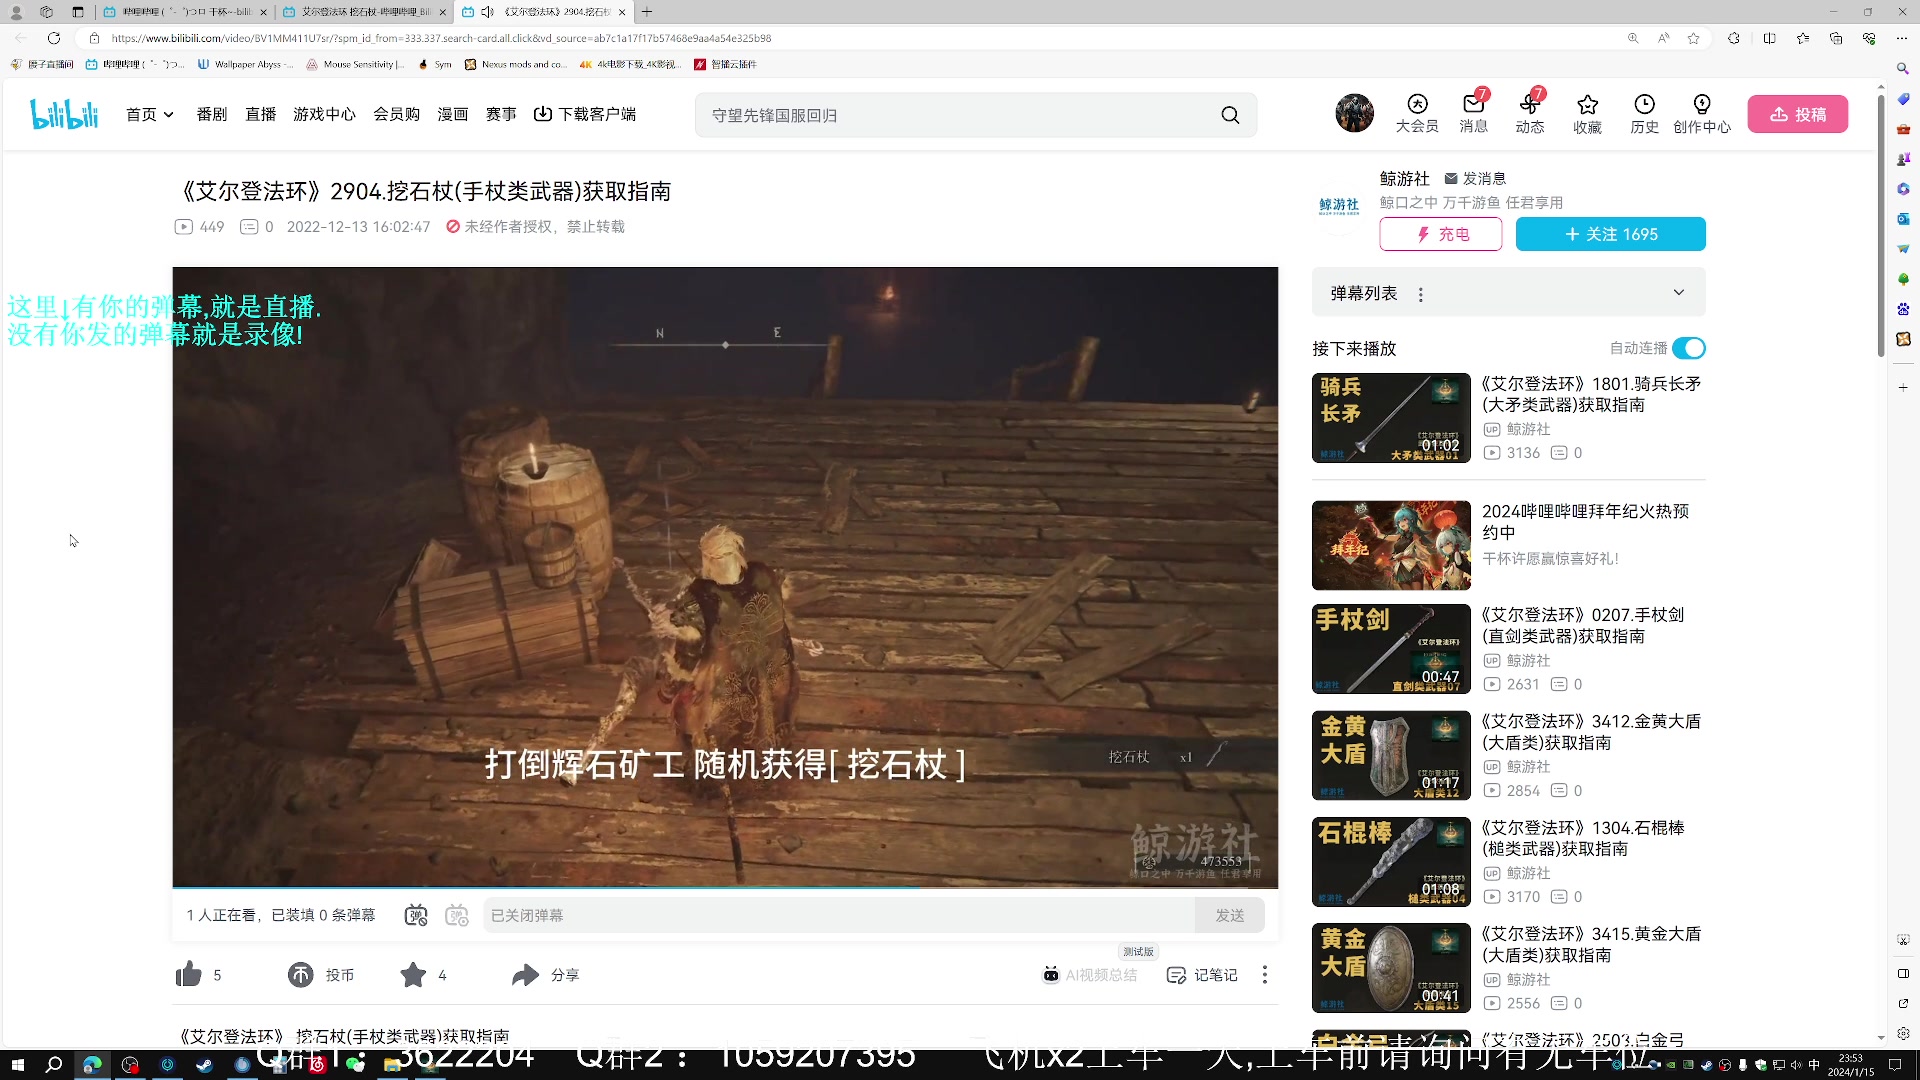Image resolution: width=1920 pixels, height=1080 pixels.
Task: Click the 鲸游社 channel avatar
Action: [x=1339, y=206]
